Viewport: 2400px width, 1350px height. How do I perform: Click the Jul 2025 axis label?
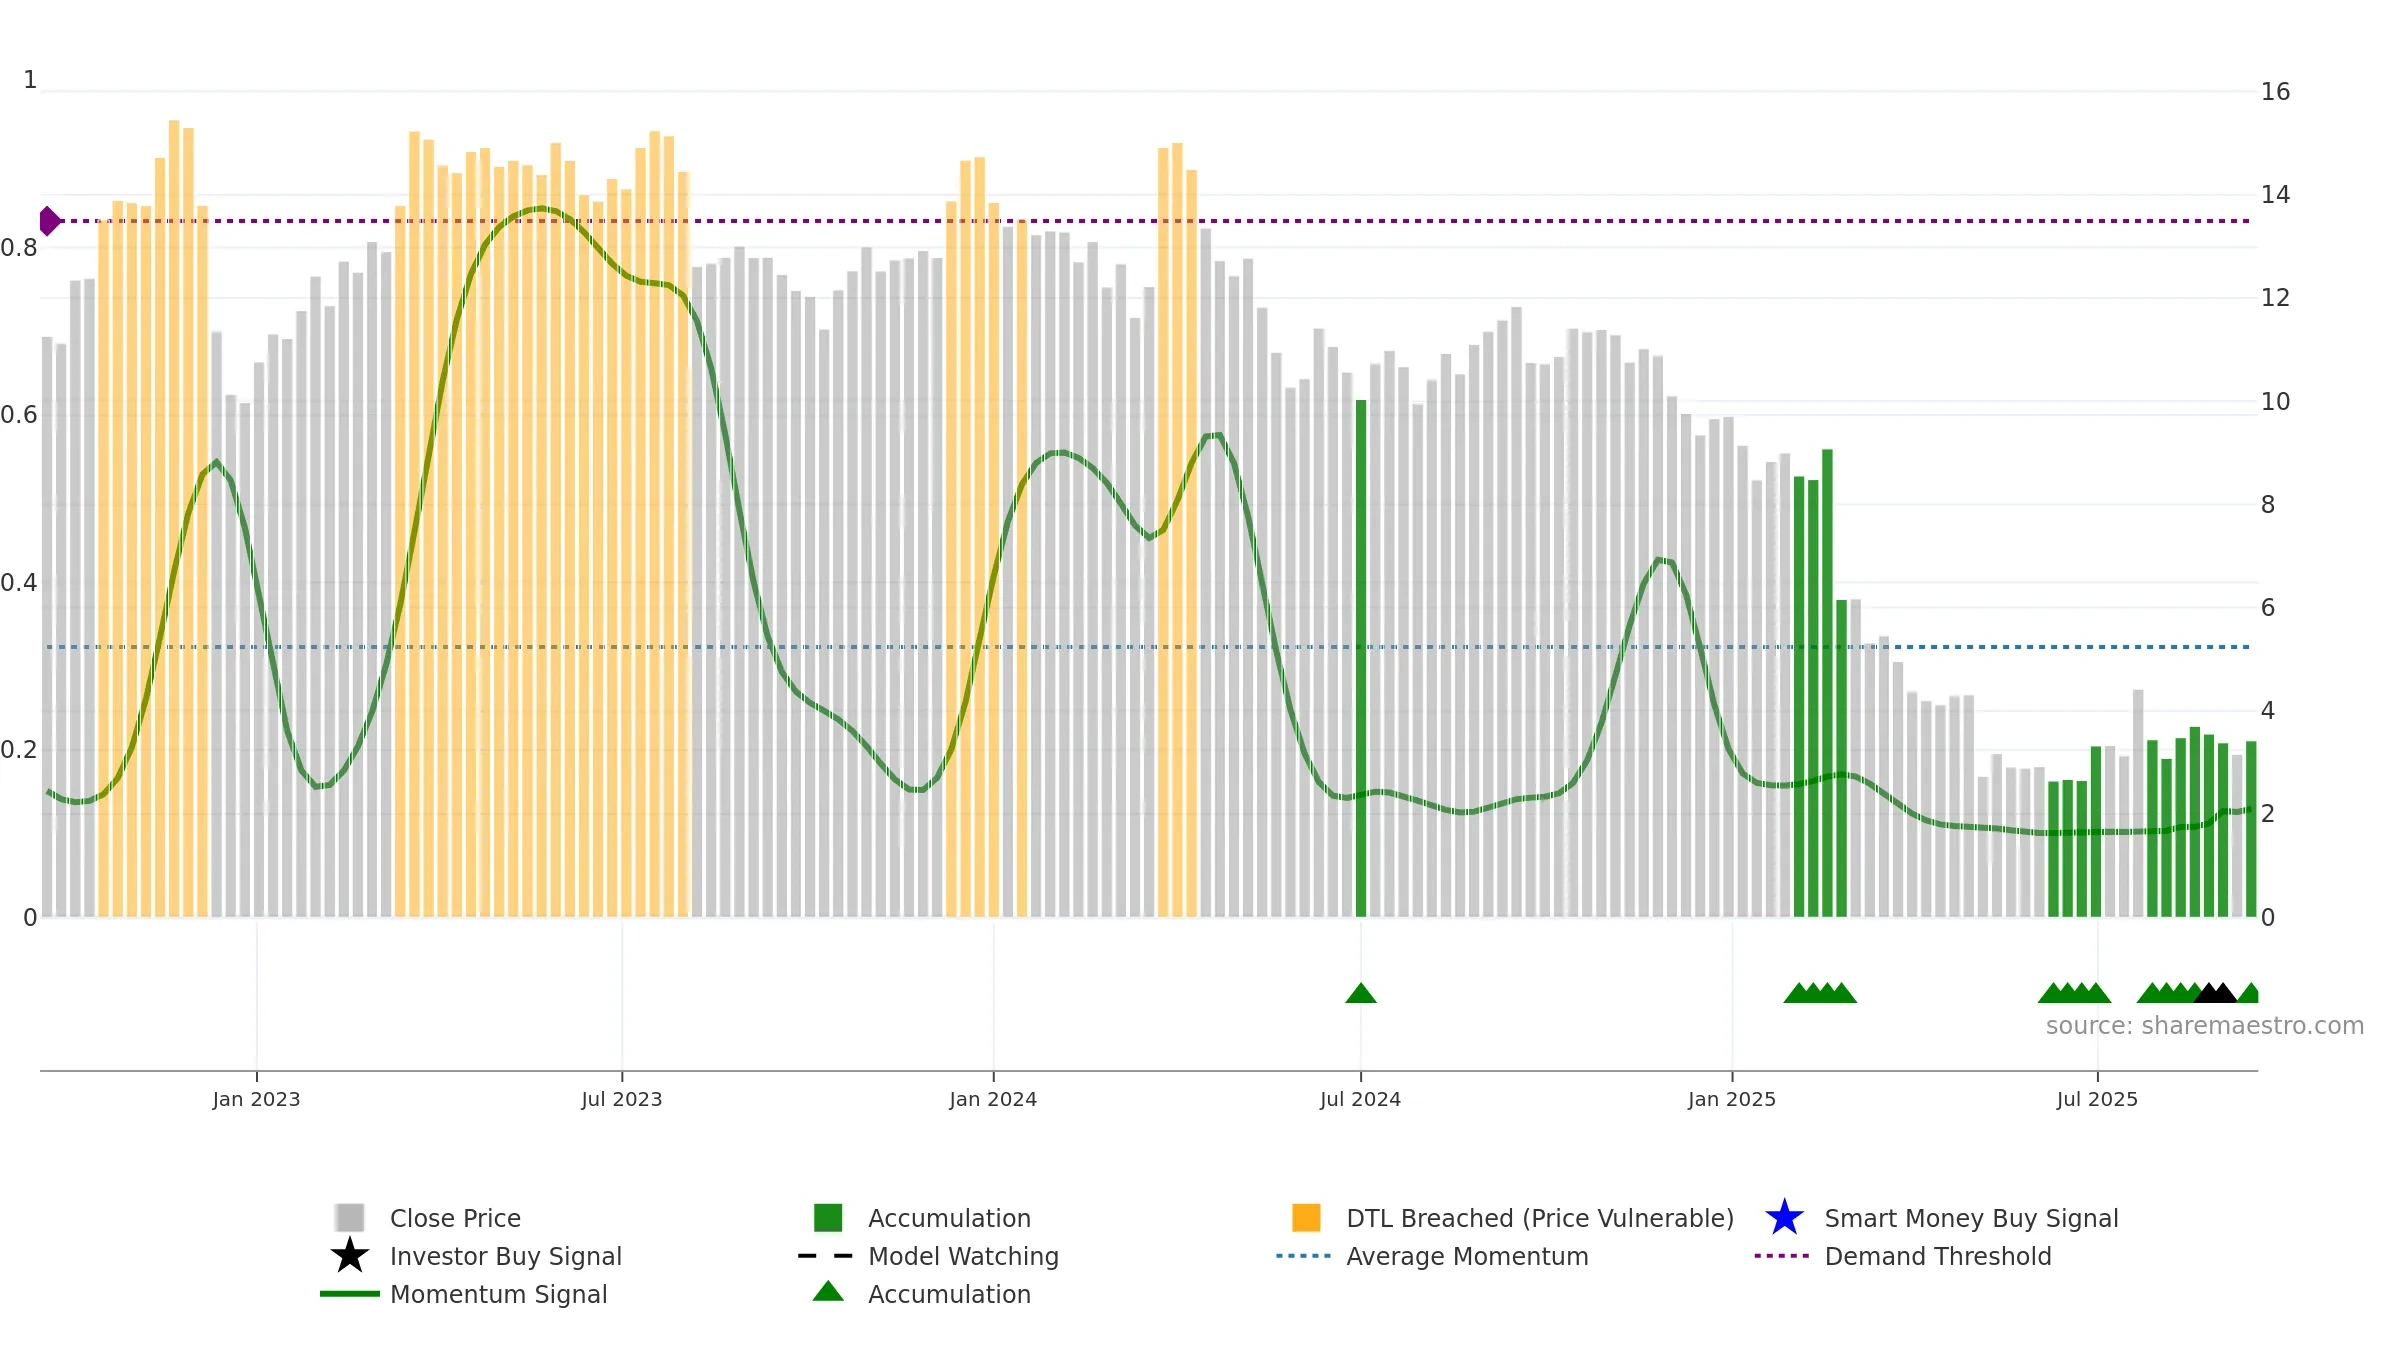point(2097,1100)
